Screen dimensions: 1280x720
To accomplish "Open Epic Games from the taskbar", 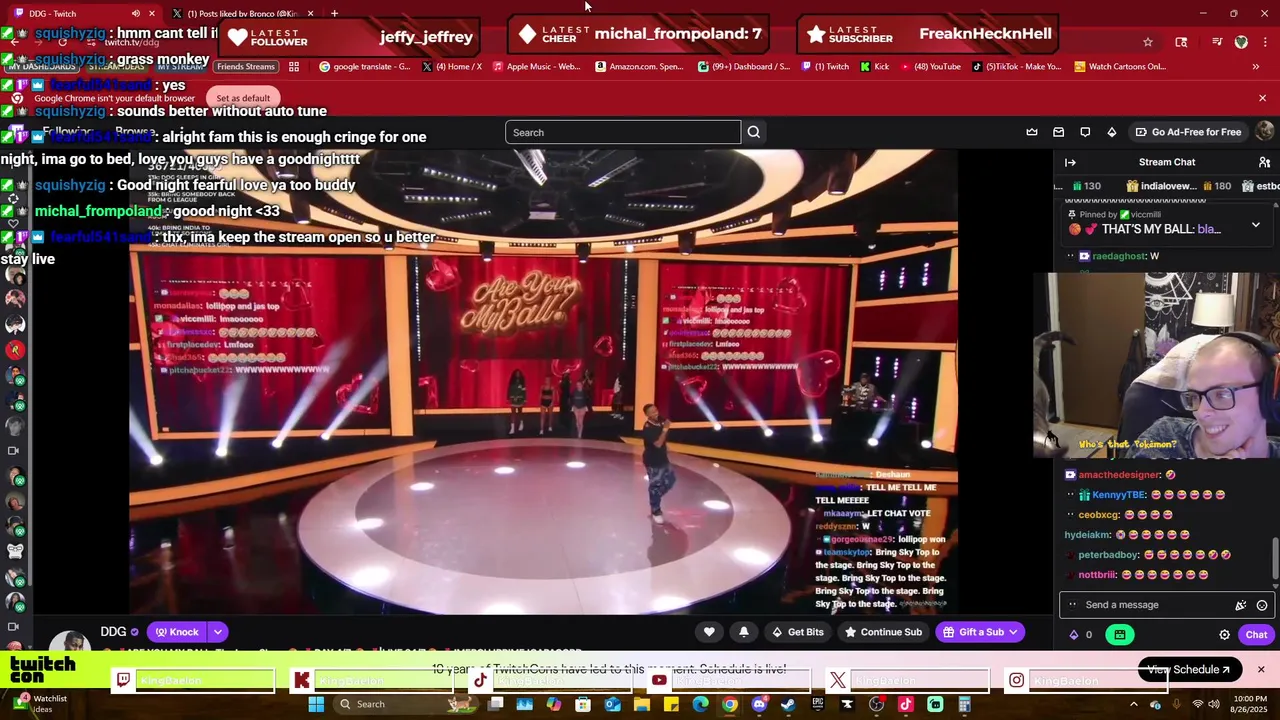I will (x=817, y=704).
